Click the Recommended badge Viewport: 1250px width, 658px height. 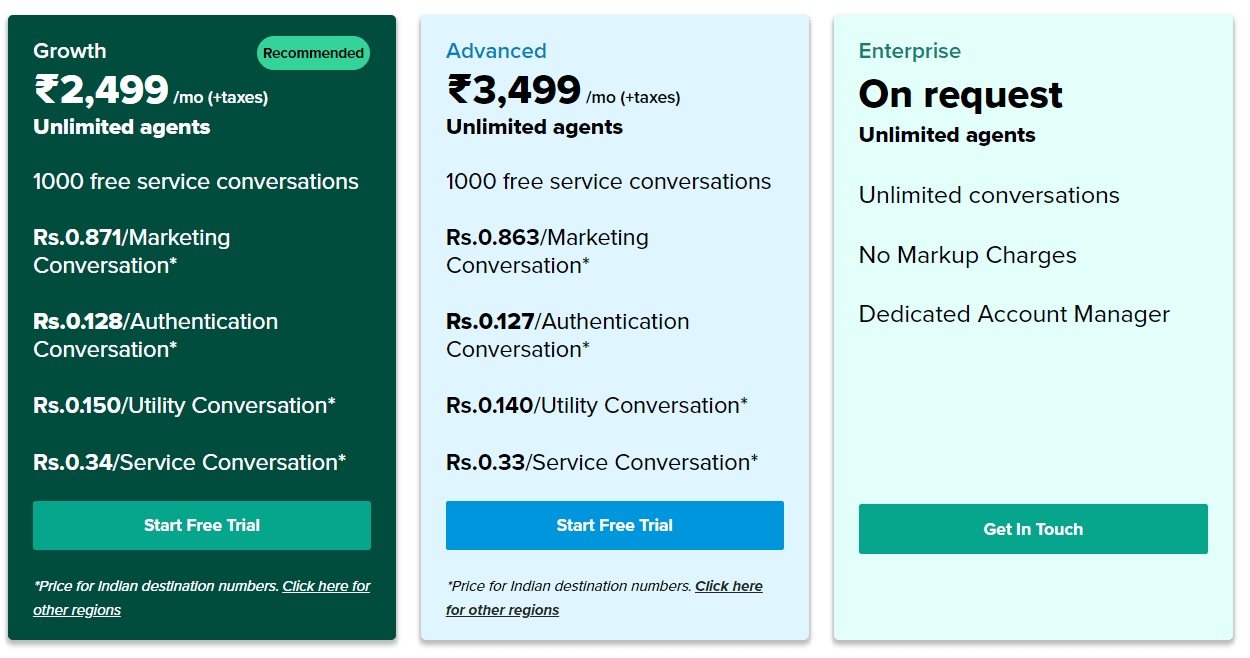click(313, 53)
